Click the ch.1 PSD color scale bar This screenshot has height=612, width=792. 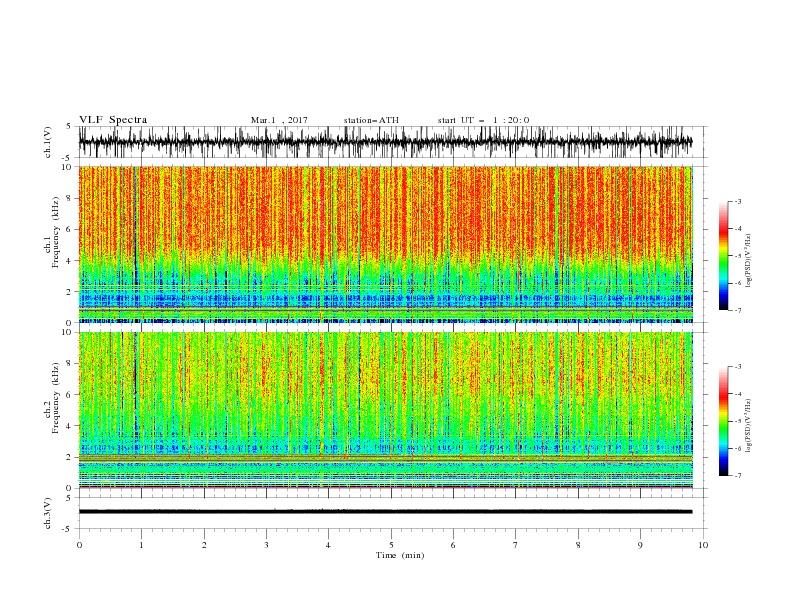[x=723, y=256]
